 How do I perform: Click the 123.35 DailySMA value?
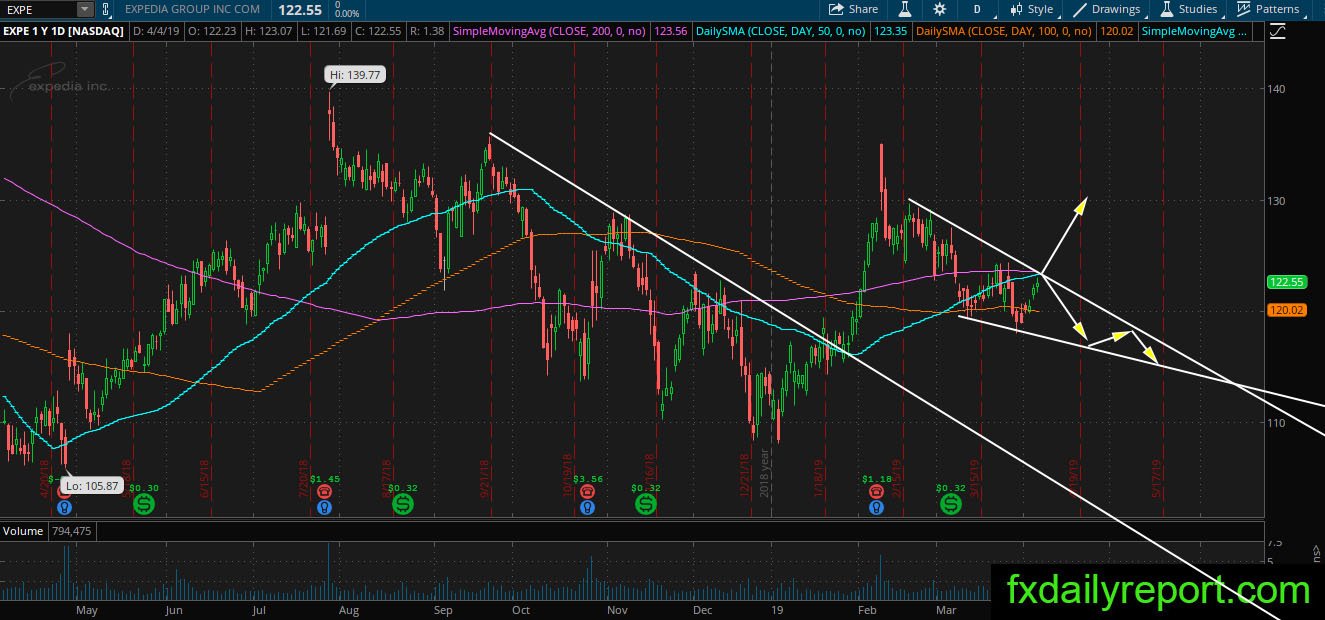tap(891, 32)
